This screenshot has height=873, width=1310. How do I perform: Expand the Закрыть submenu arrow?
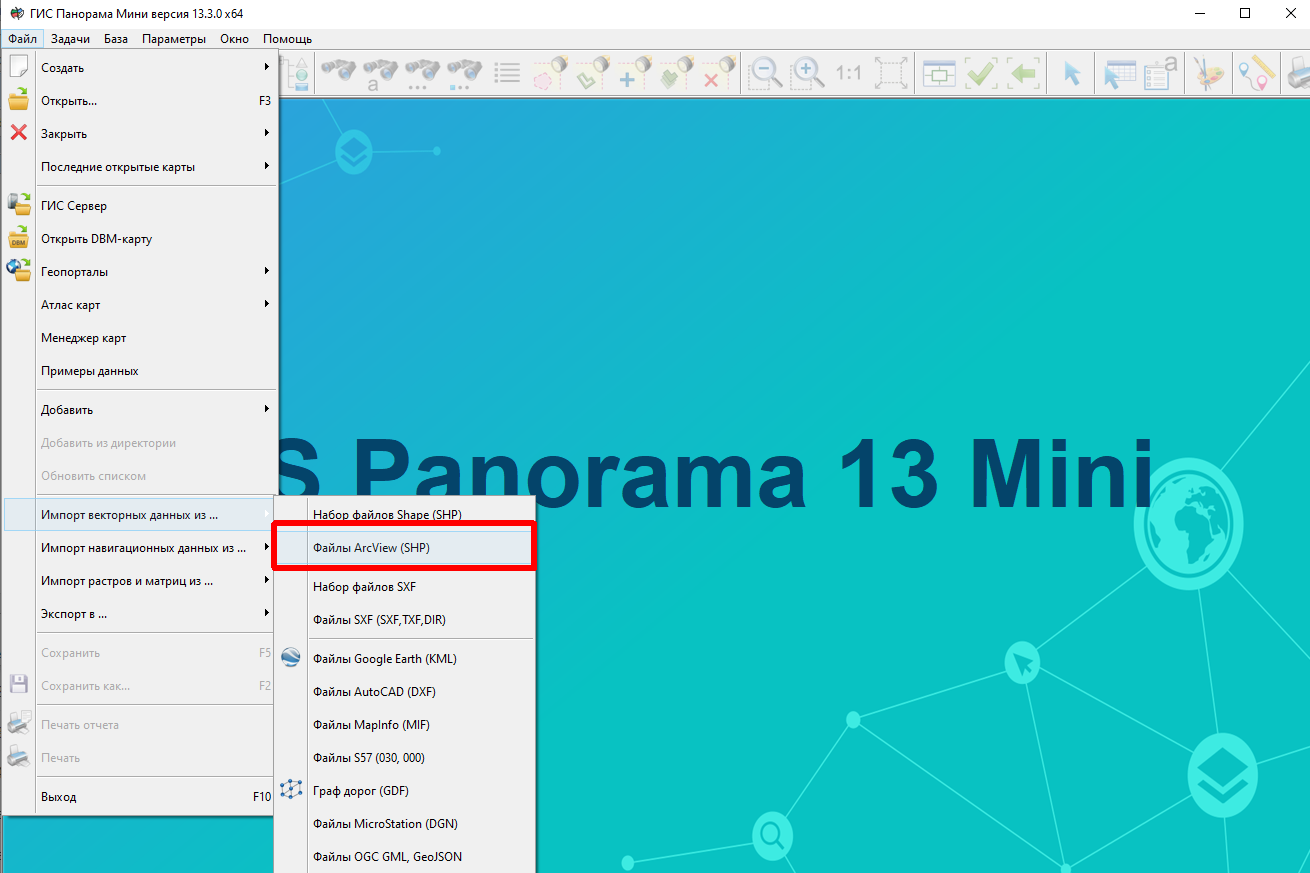[266, 133]
